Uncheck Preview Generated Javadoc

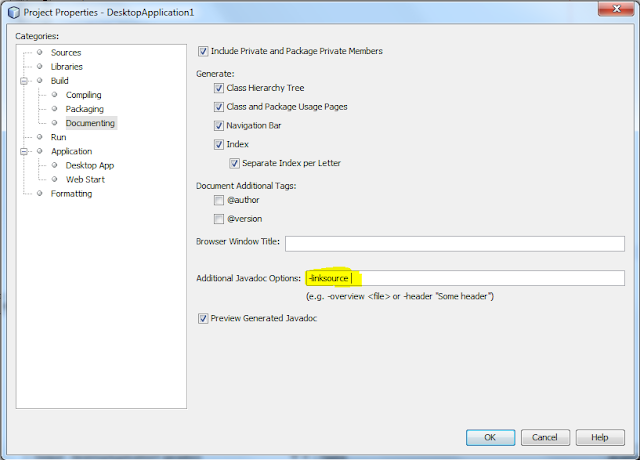tap(203, 318)
